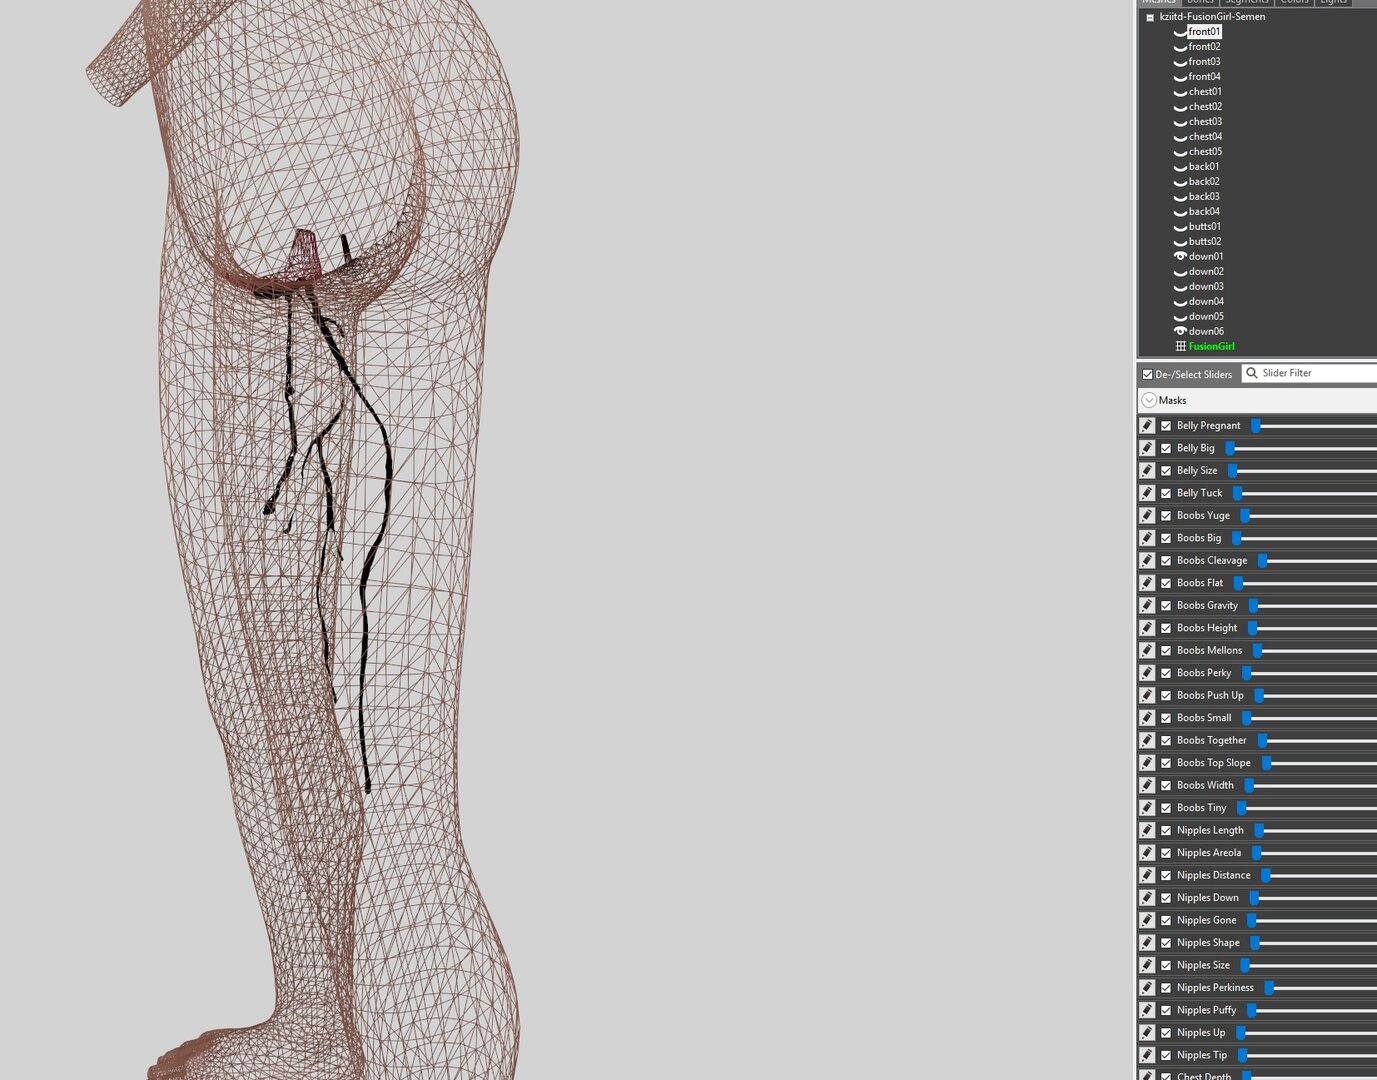The height and width of the screenshot is (1080, 1377).
Task: Uncheck the Nipples Up slider checkbox
Action: pos(1166,1033)
